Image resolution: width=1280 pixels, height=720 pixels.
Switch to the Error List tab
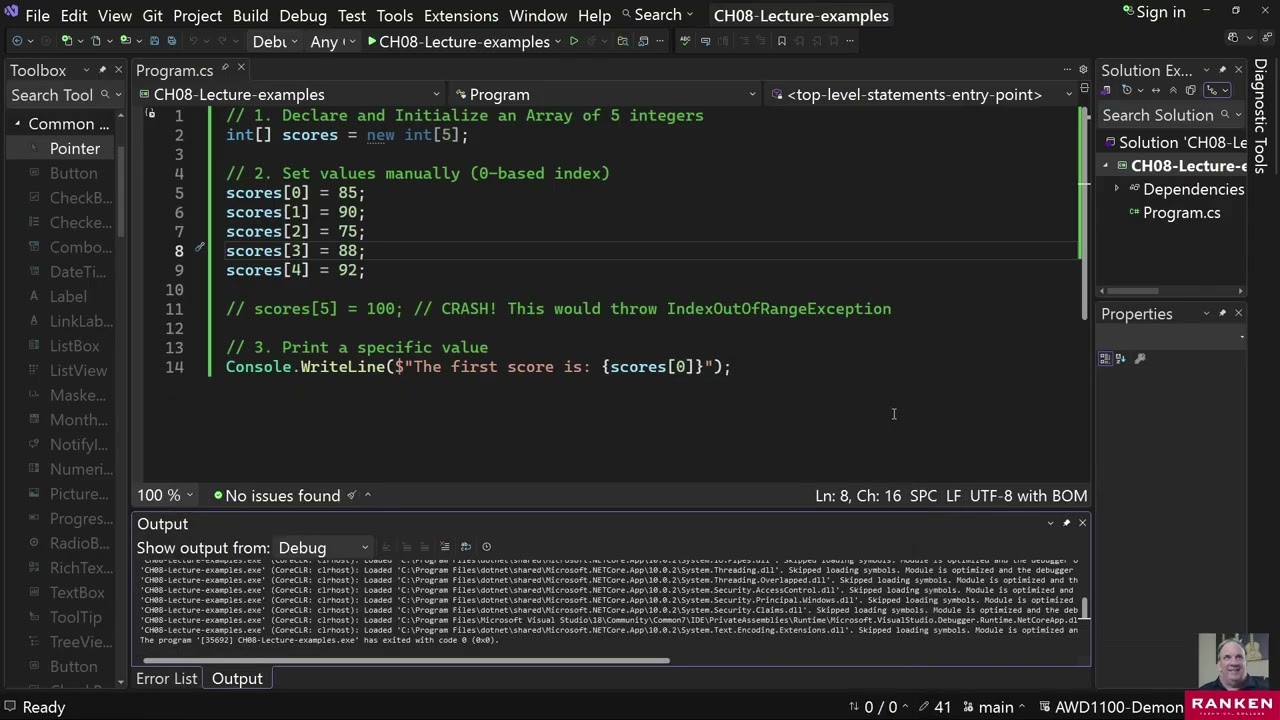pos(166,679)
